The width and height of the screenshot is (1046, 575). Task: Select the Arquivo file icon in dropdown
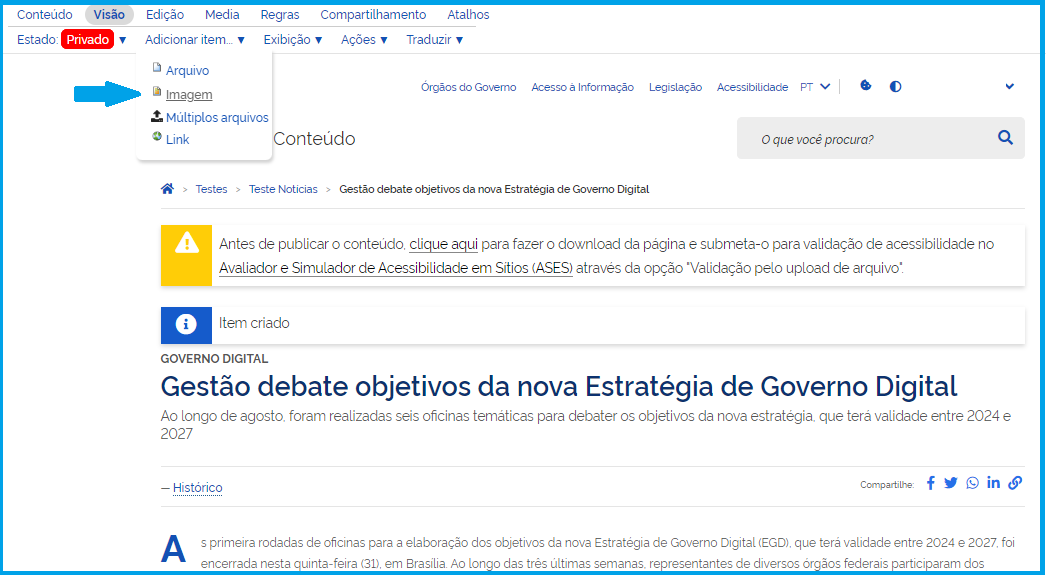pyautogui.click(x=157, y=67)
